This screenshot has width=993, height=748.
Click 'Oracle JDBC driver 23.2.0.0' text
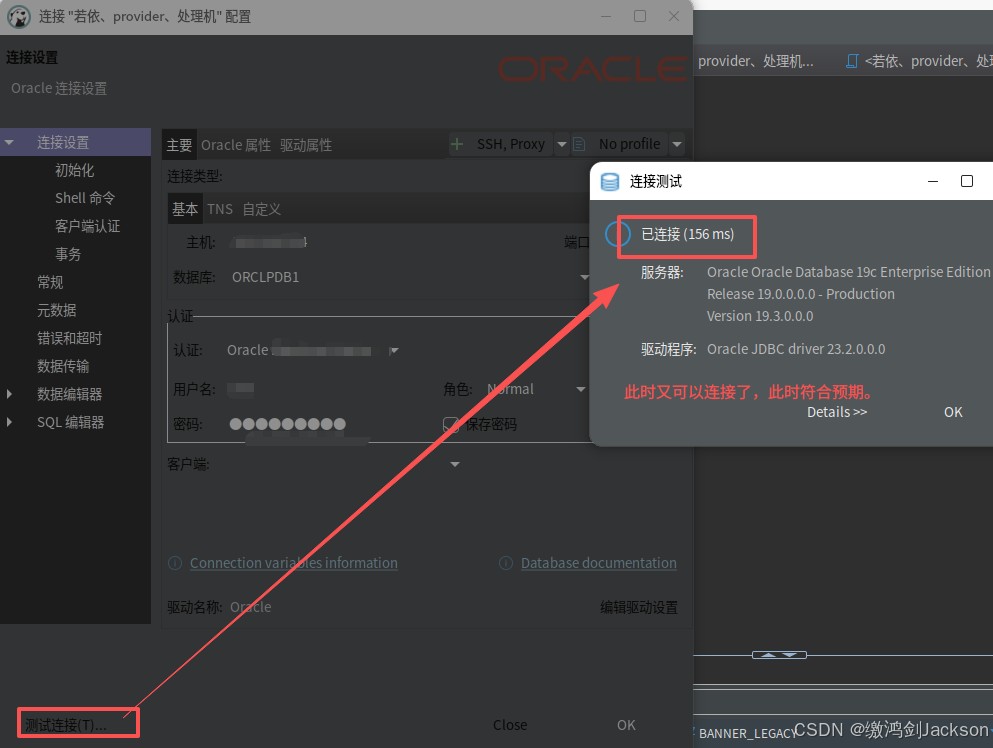[x=796, y=349]
